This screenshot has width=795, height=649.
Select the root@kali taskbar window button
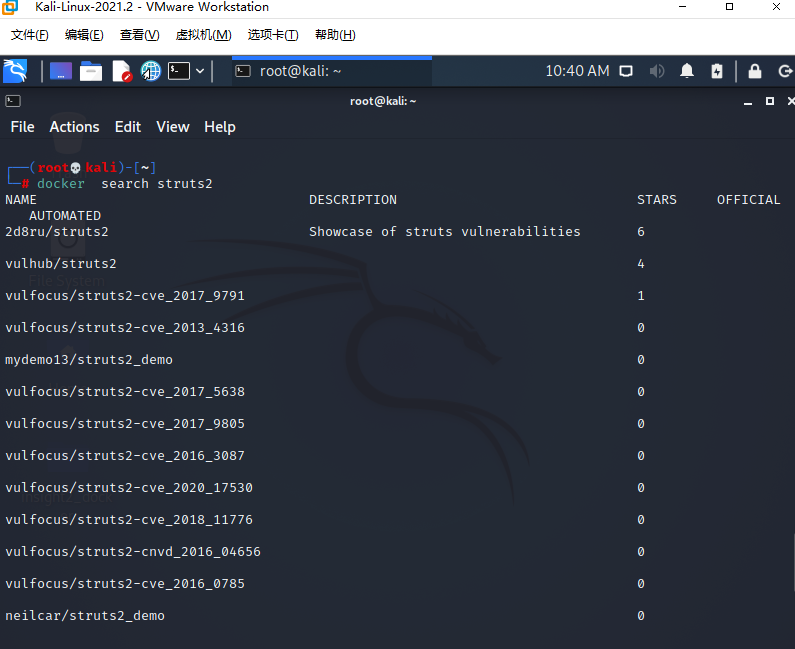tap(332, 71)
